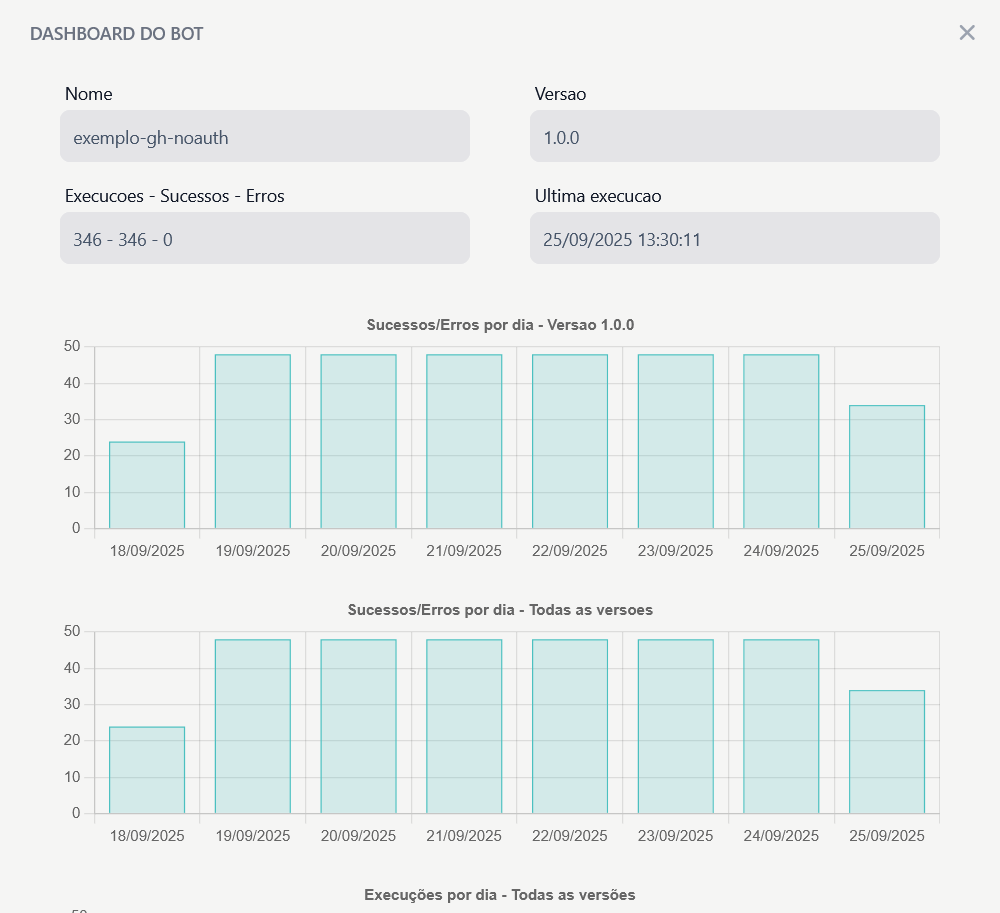This screenshot has width=1000, height=913.
Task: Click the 18/09/2025 bar in Versao 1.0.0 chart
Action: (x=147, y=485)
